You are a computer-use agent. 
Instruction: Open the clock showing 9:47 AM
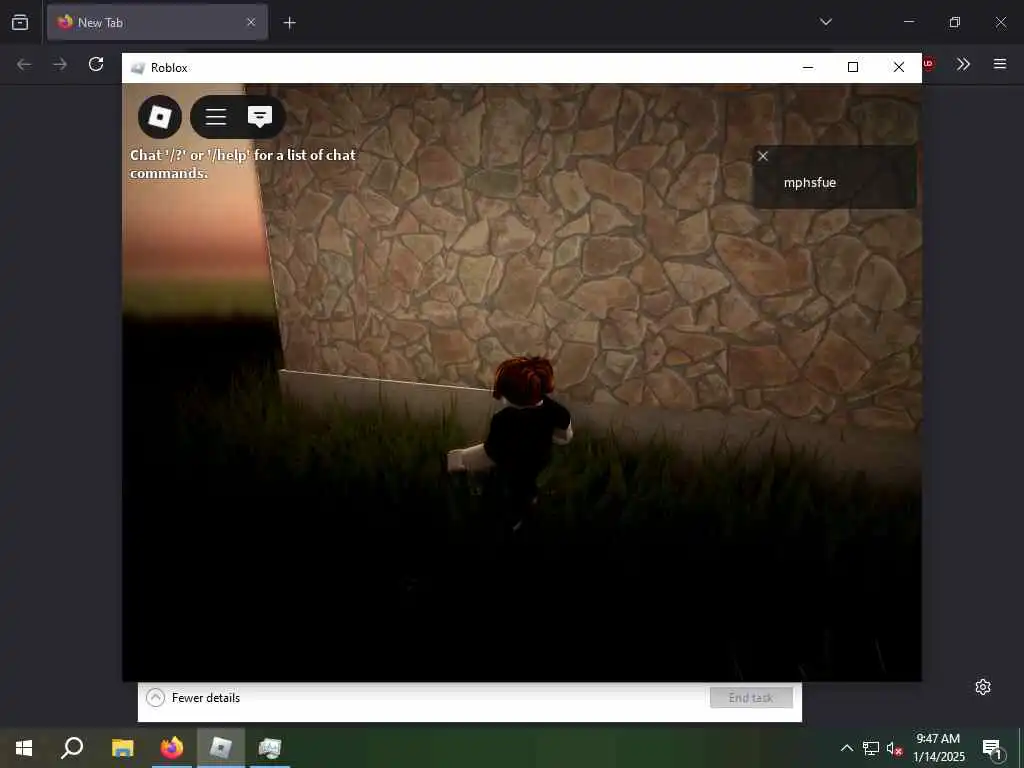(x=938, y=748)
